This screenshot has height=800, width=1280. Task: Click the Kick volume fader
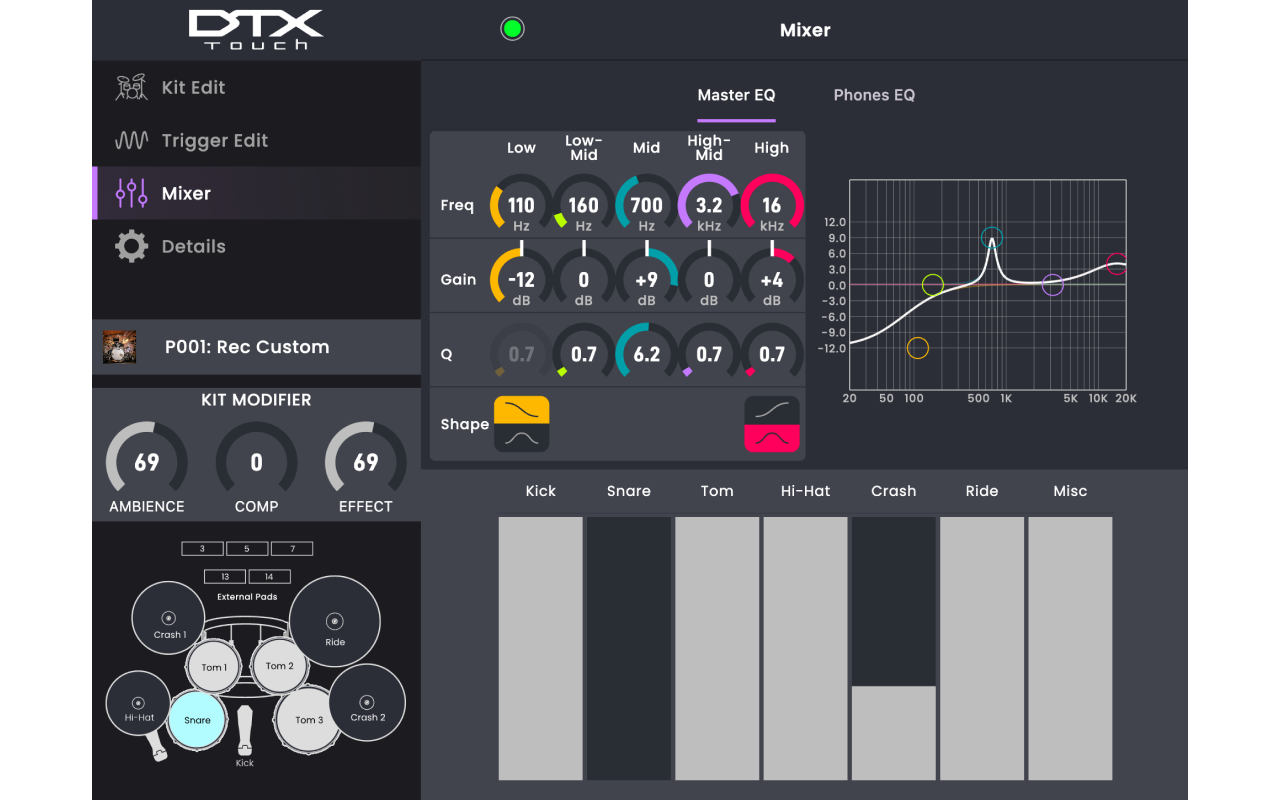(541, 648)
